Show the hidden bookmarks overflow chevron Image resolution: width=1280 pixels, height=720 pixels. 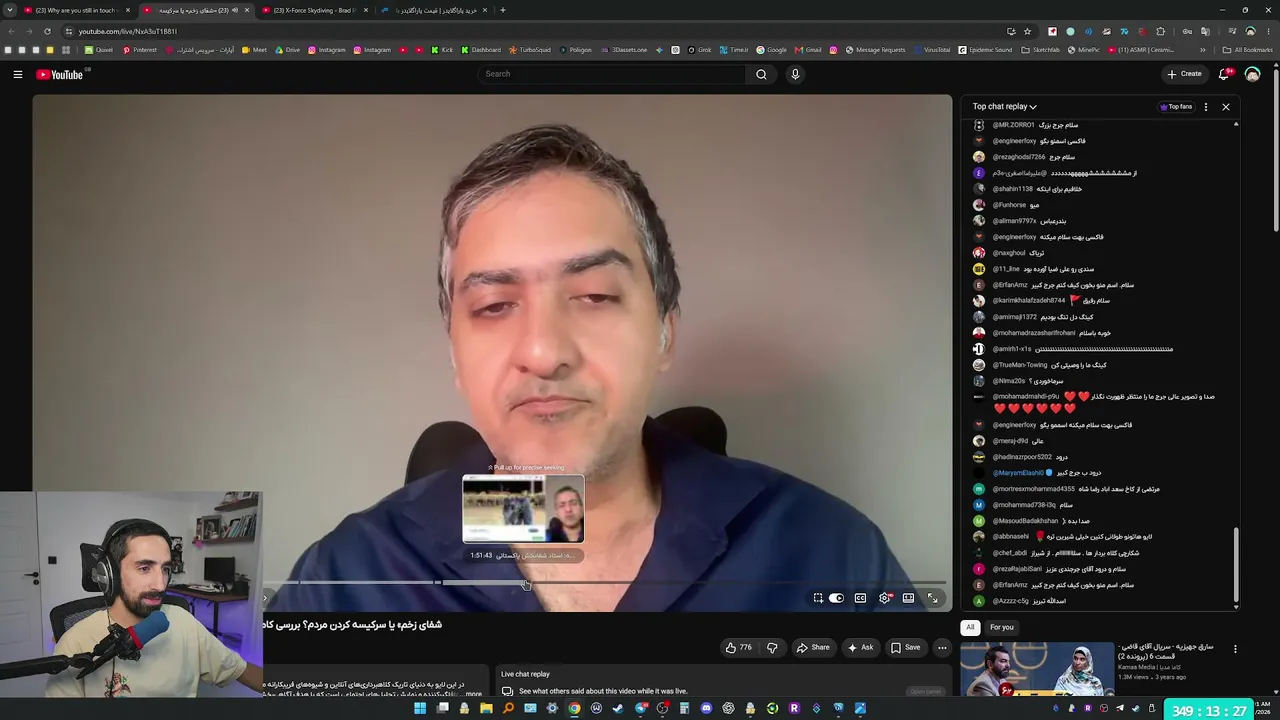tap(1203, 50)
